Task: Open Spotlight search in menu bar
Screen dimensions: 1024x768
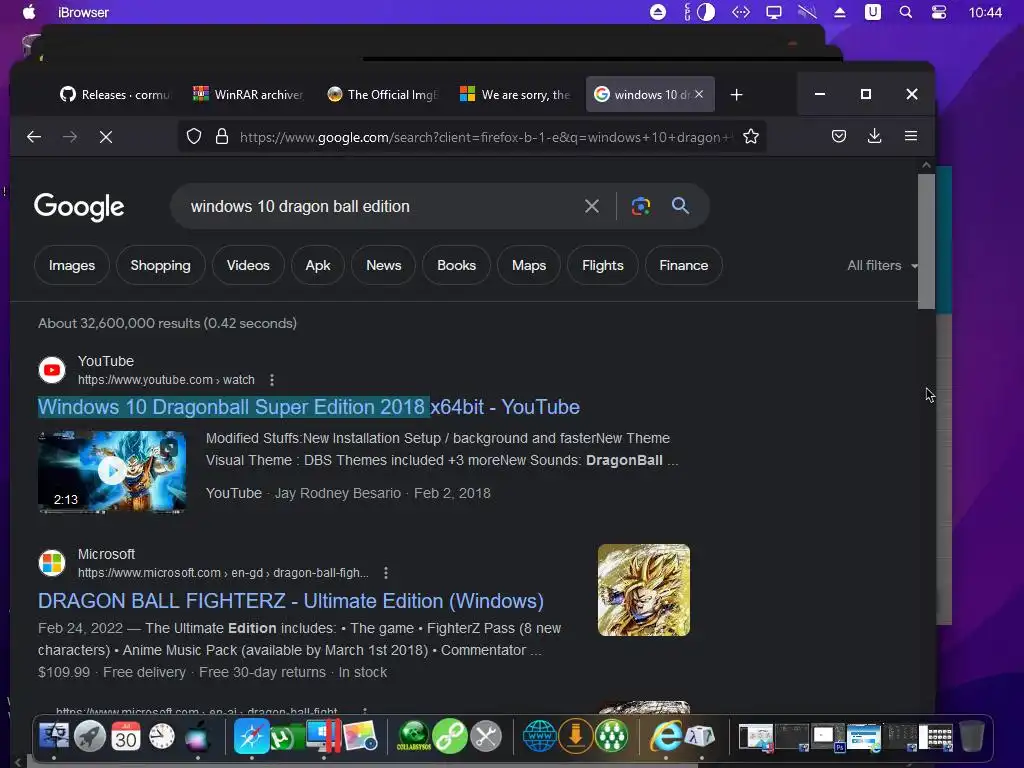Action: [x=906, y=12]
